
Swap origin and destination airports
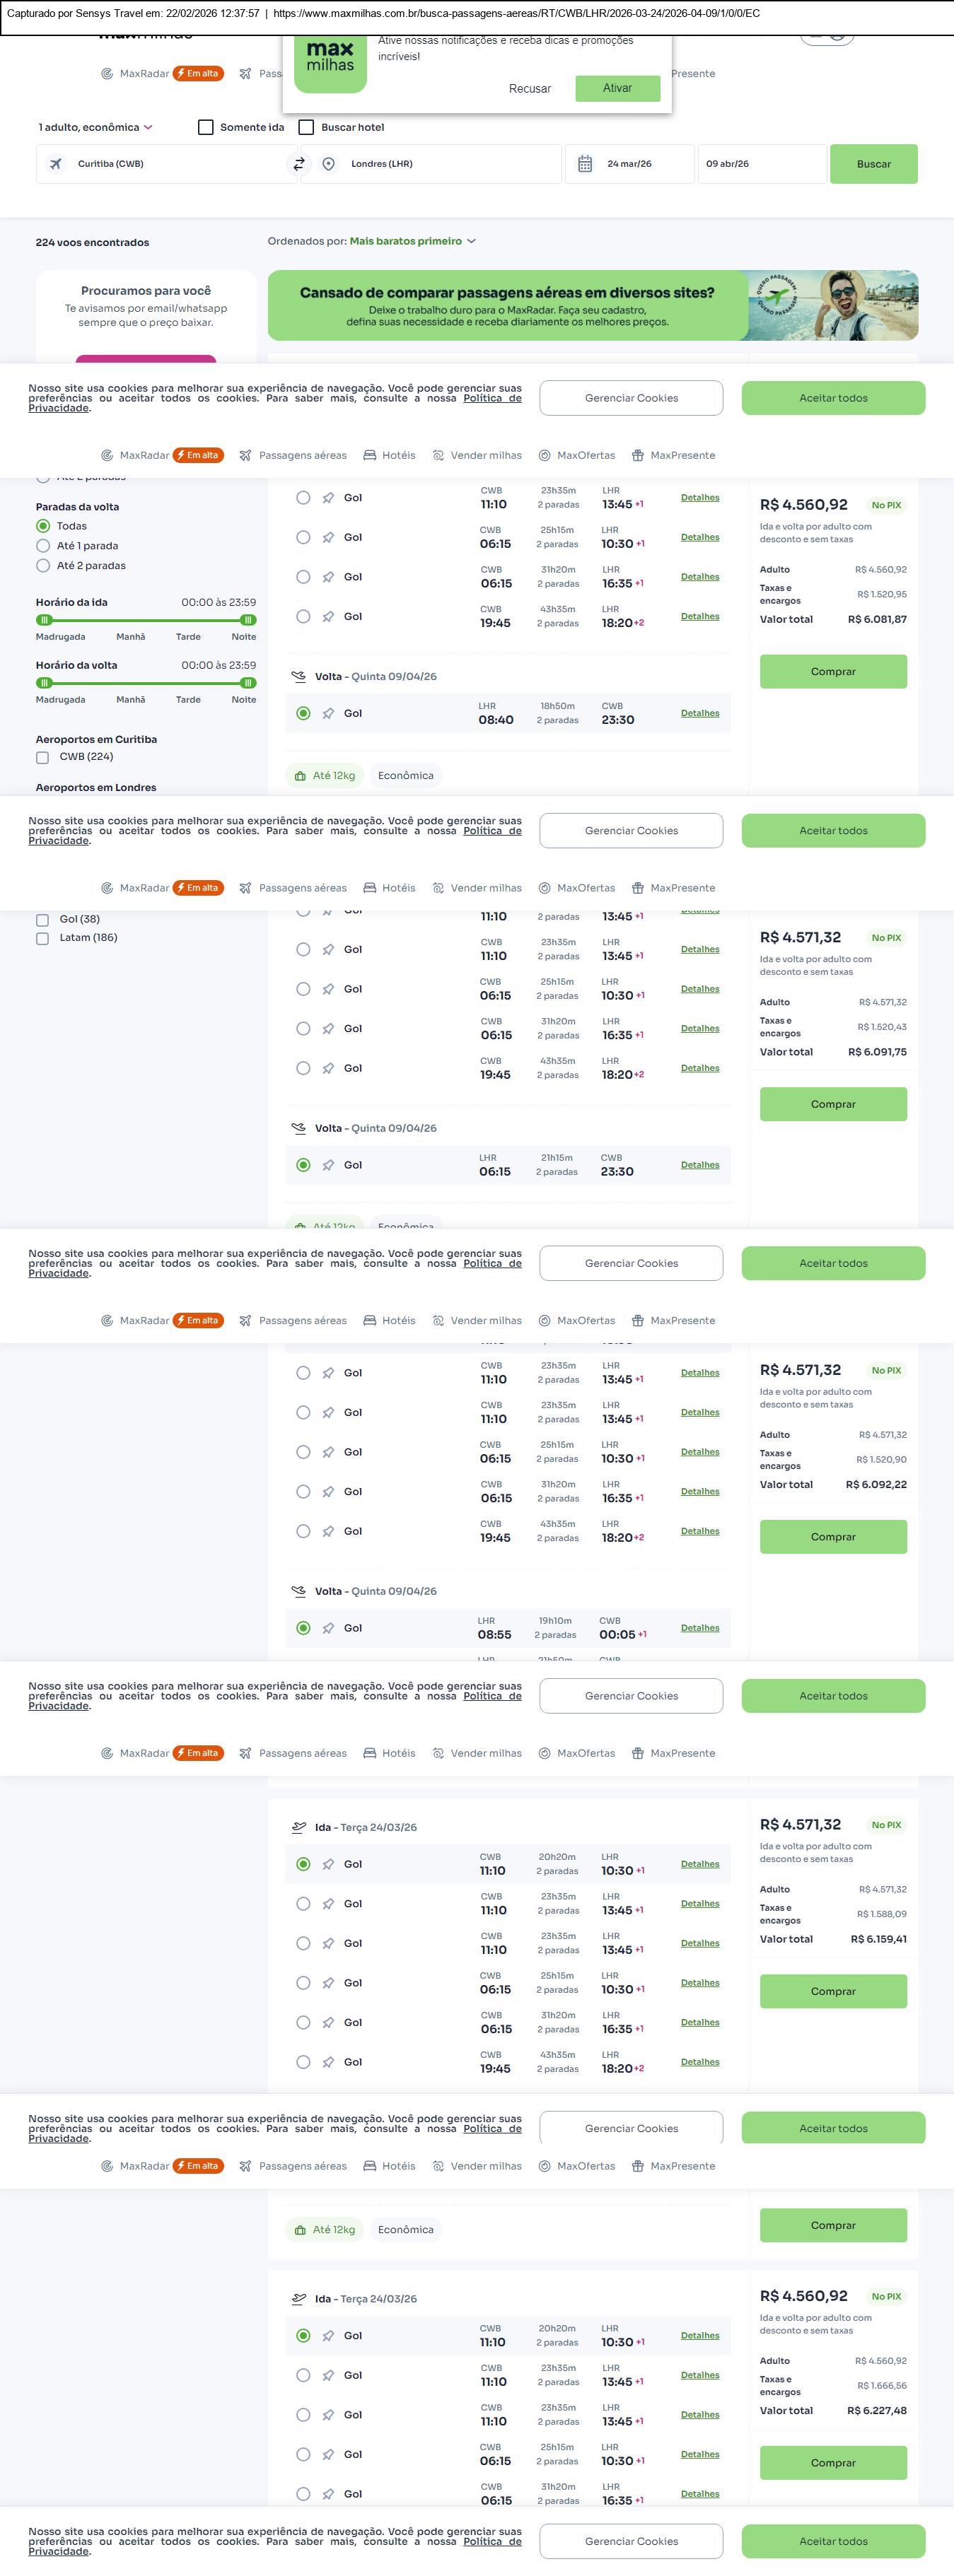pyautogui.click(x=298, y=164)
